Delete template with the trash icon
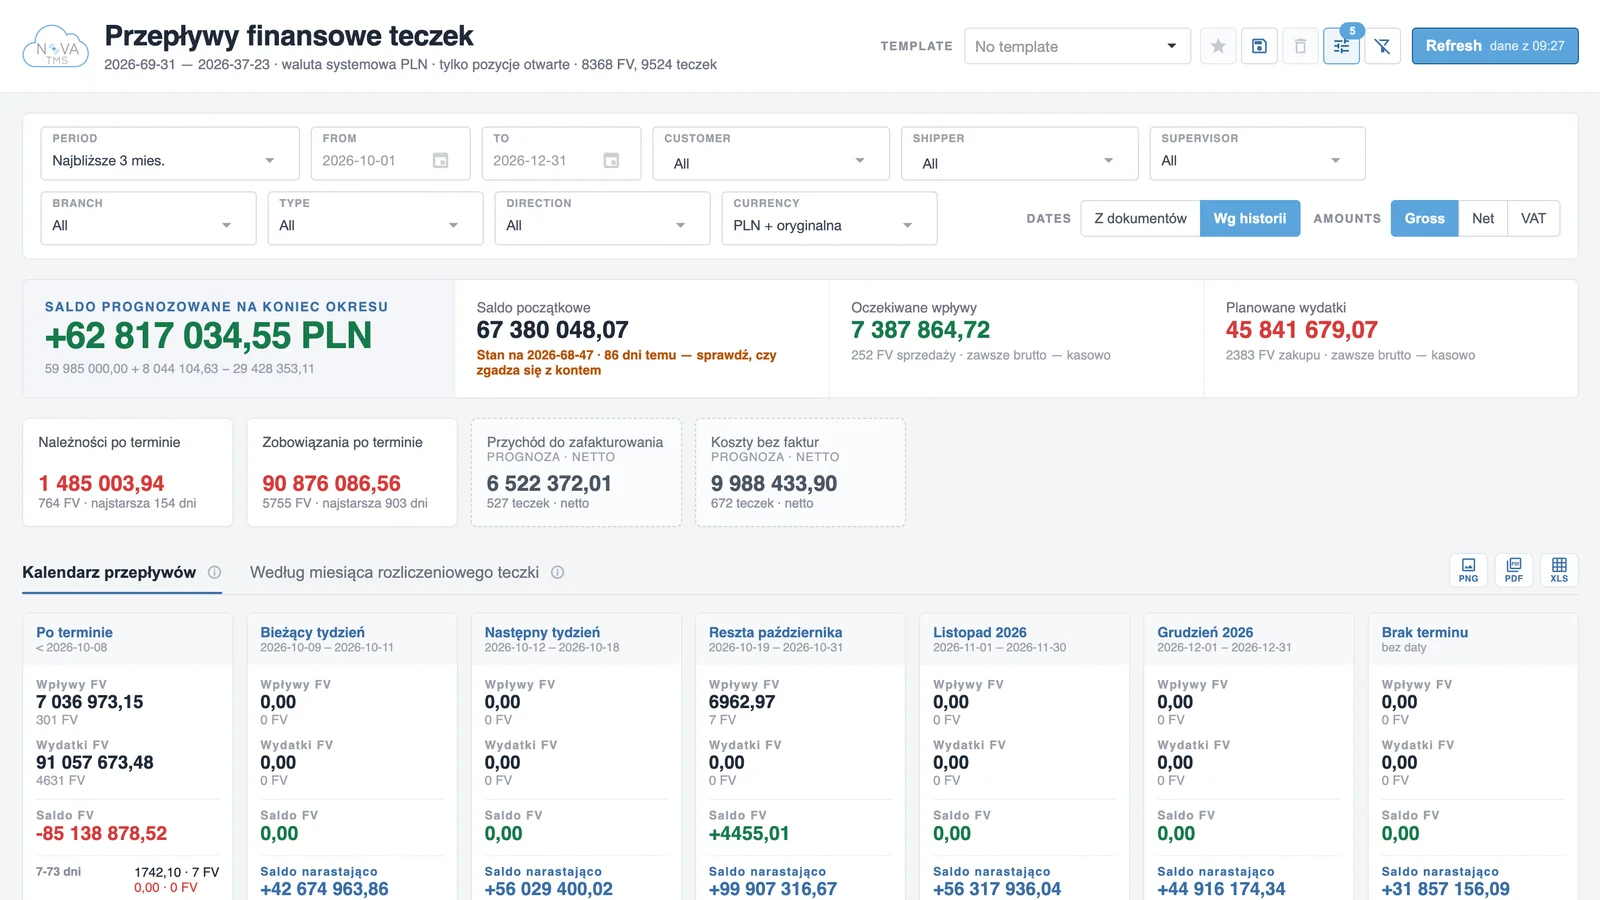Image resolution: width=1600 pixels, height=900 pixels. [1300, 46]
